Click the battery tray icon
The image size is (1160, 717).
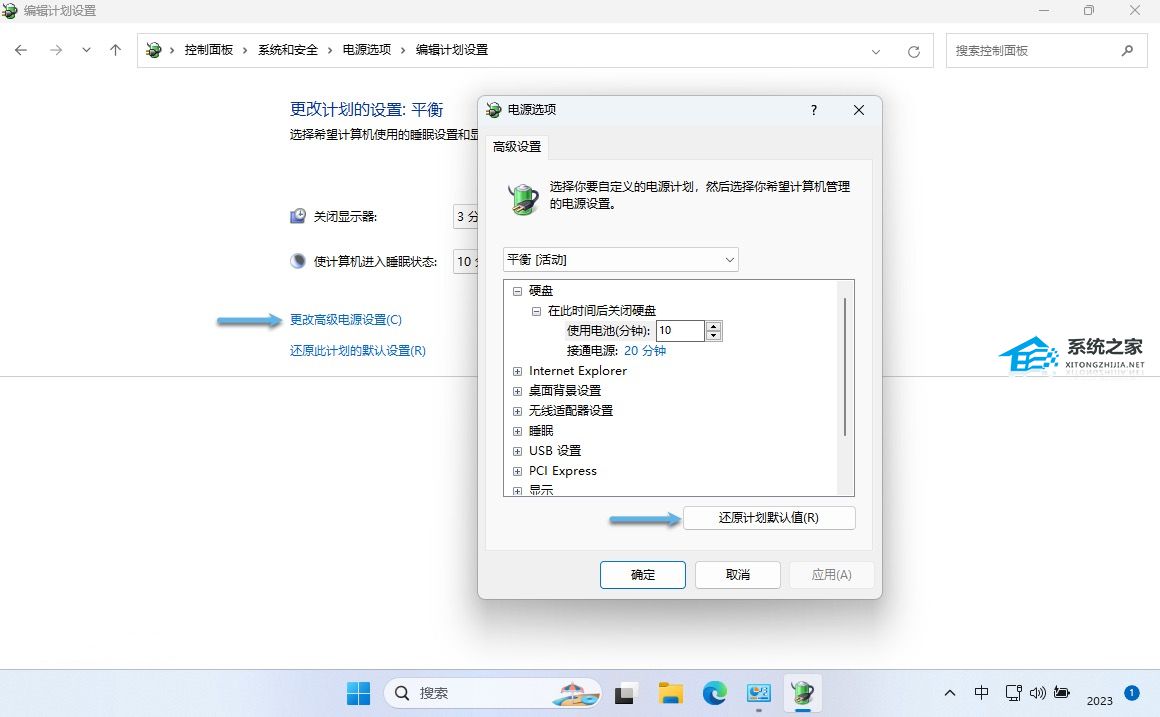click(1062, 693)
